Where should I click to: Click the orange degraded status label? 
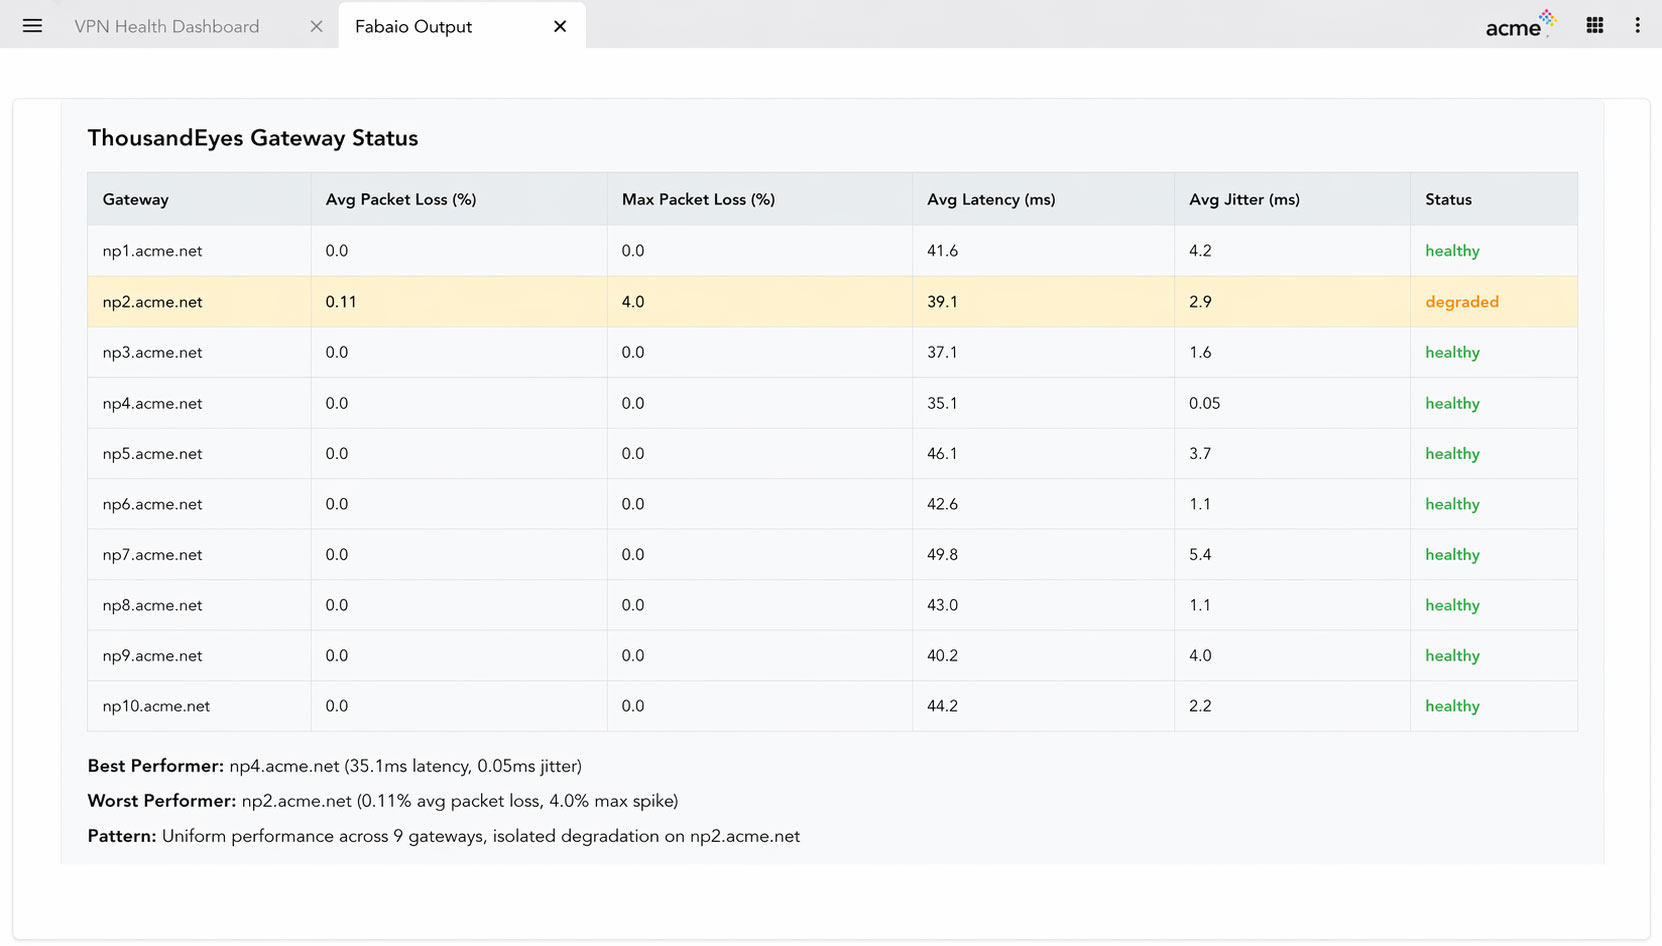[1461, 302]
